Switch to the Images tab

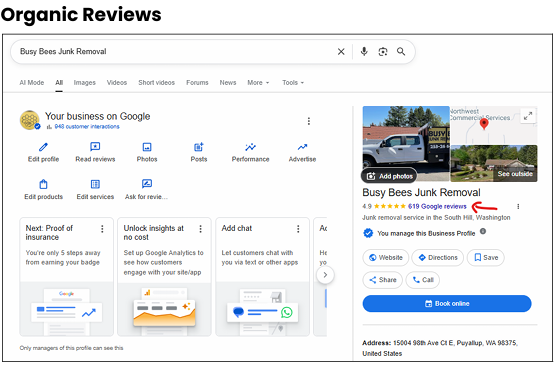85,83
